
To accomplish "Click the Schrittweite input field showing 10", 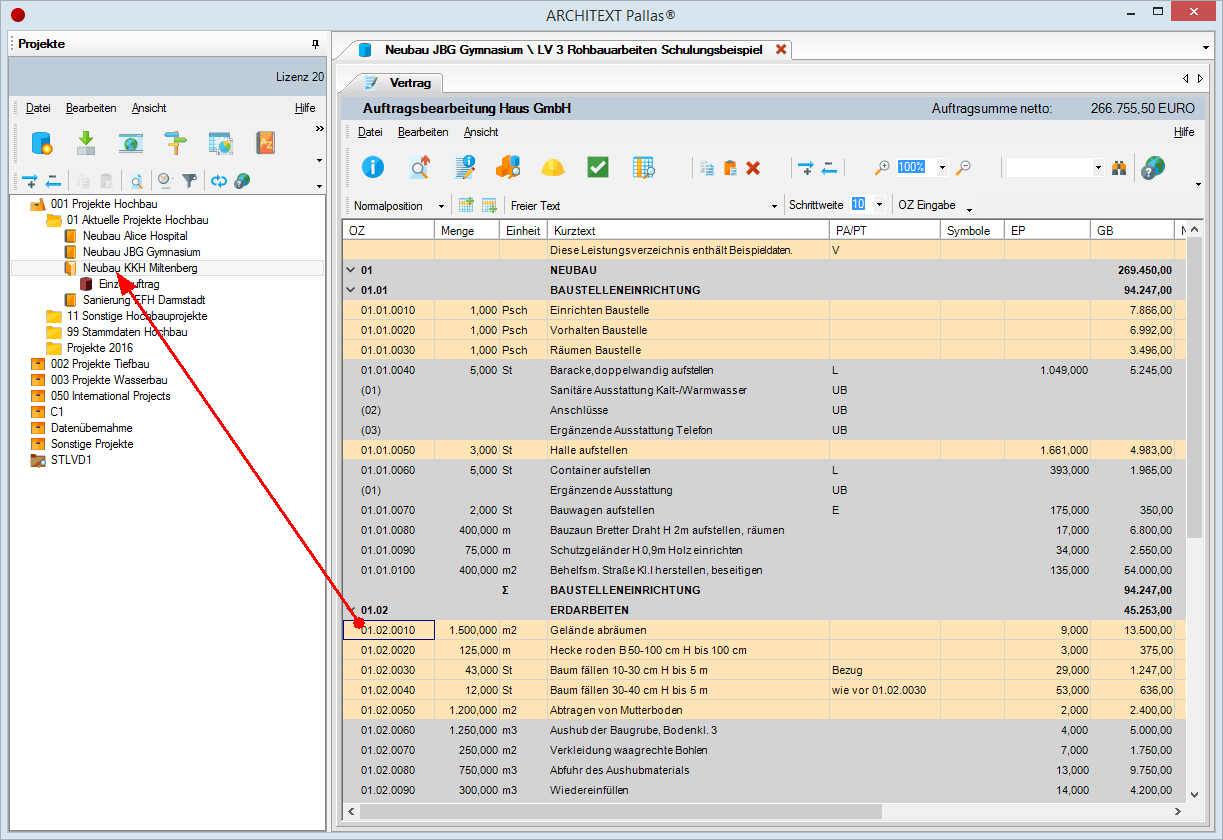I will [x=858, y=205].
